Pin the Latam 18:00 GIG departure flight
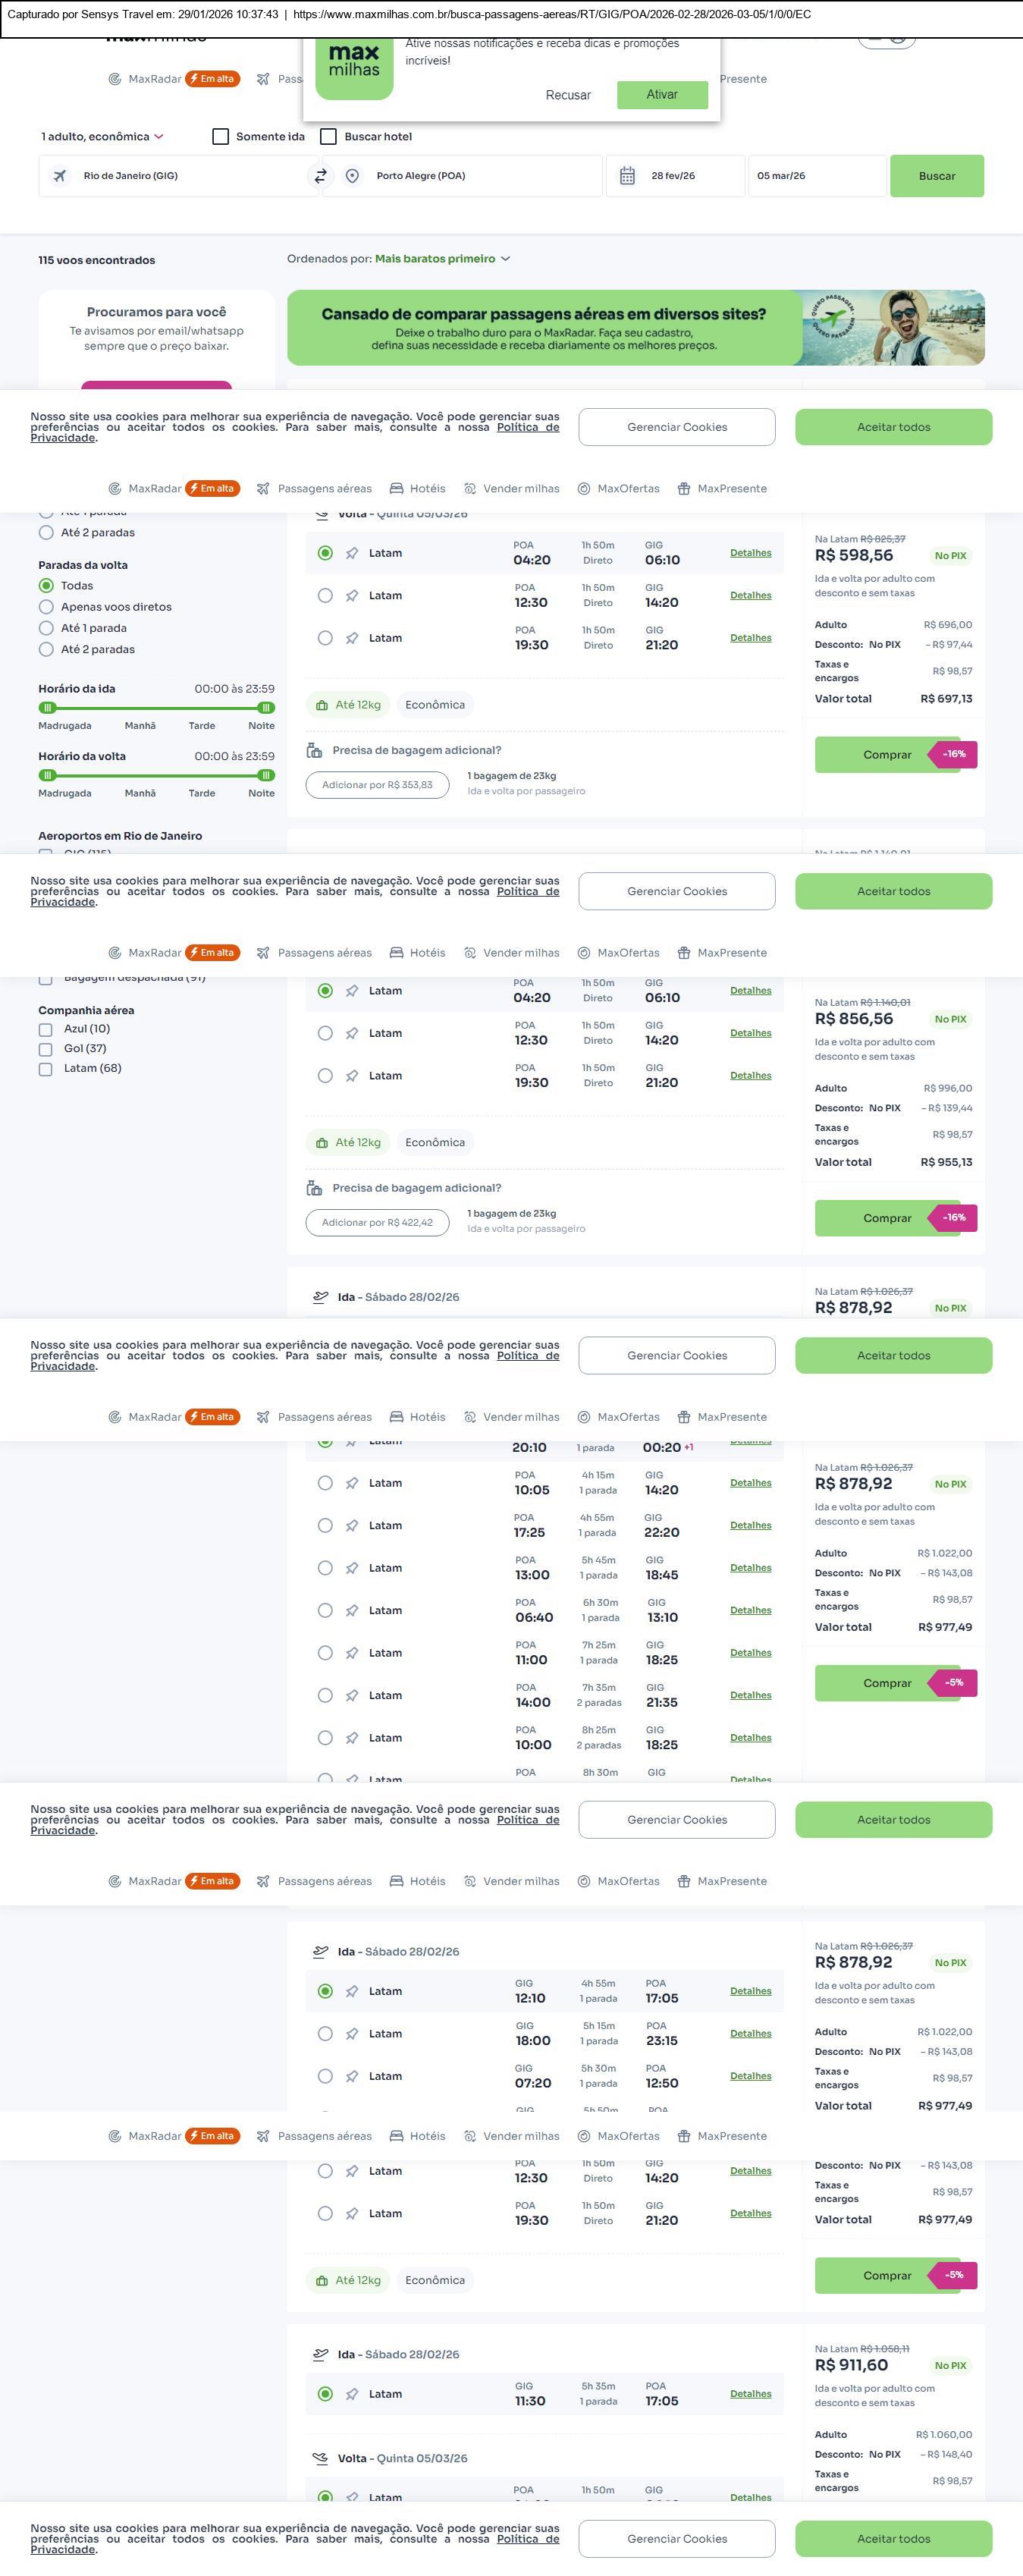Viewport: 1023px width, 2576px height. click(x=352, y=2034)
